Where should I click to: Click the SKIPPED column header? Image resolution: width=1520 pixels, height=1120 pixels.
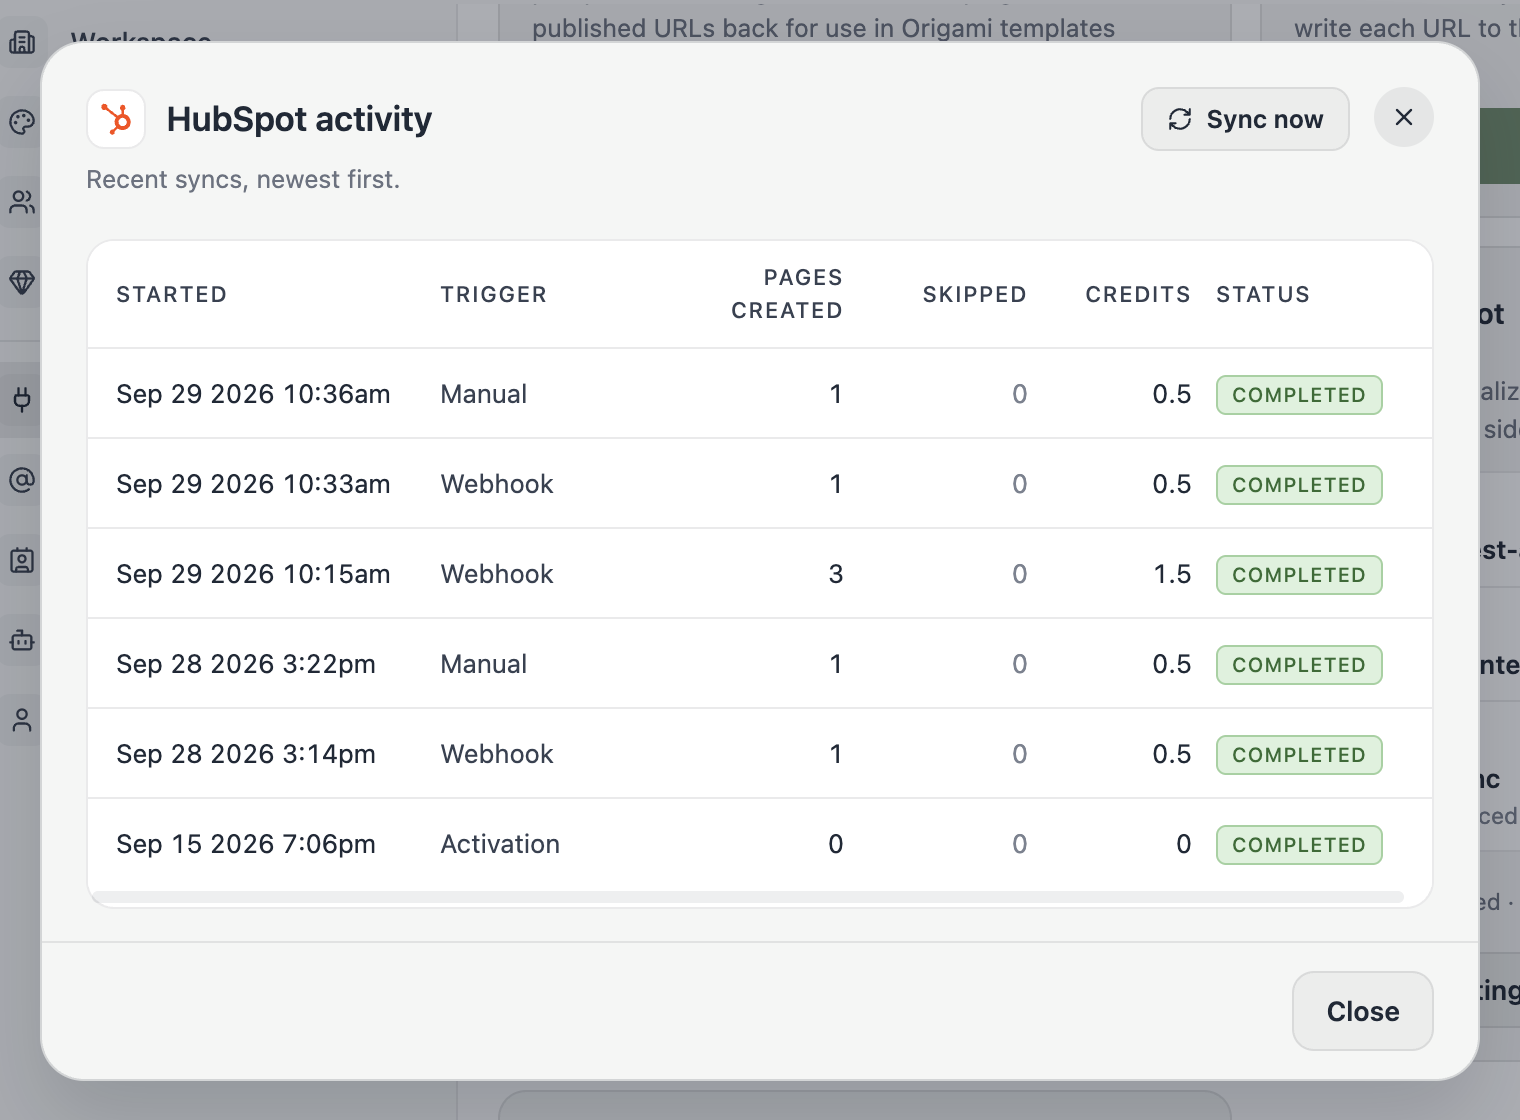974,294
